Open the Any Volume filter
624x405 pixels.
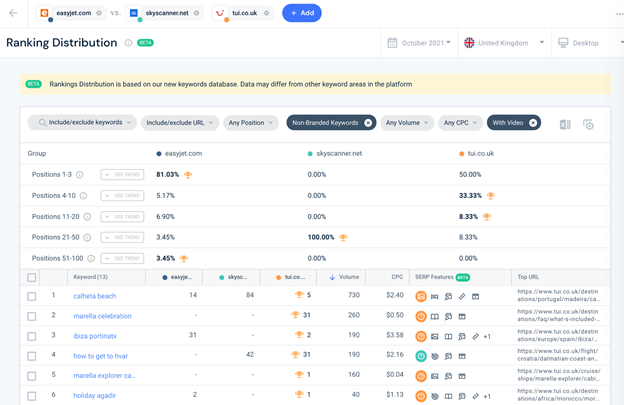pos(407,123)
